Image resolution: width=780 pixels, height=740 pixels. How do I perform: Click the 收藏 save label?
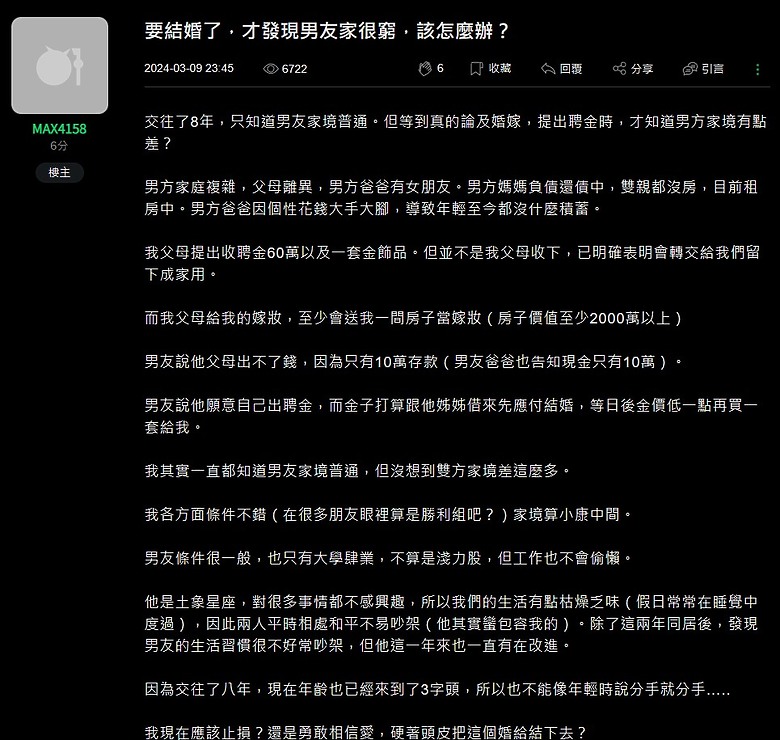point(499,69)
